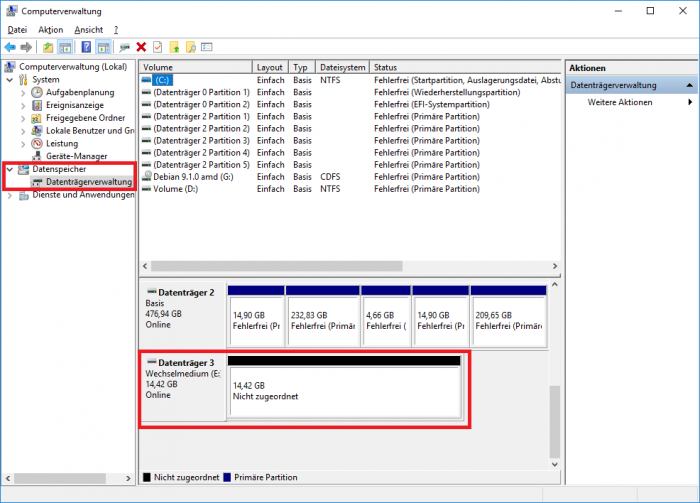
Task: Click the blue question mark help icon
Action: (x=87, y=47)
